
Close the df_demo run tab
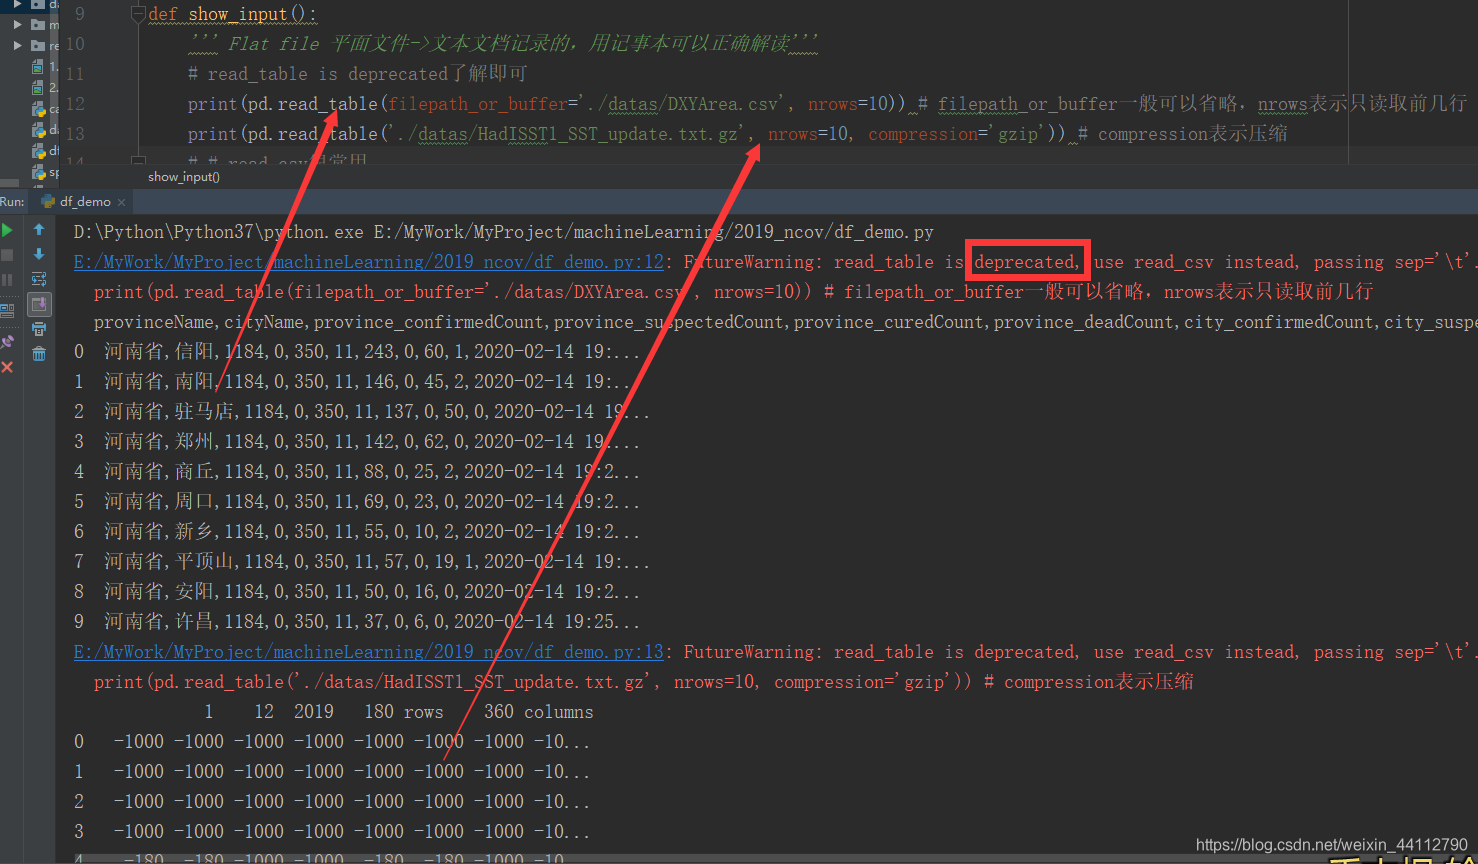point(121,202)
